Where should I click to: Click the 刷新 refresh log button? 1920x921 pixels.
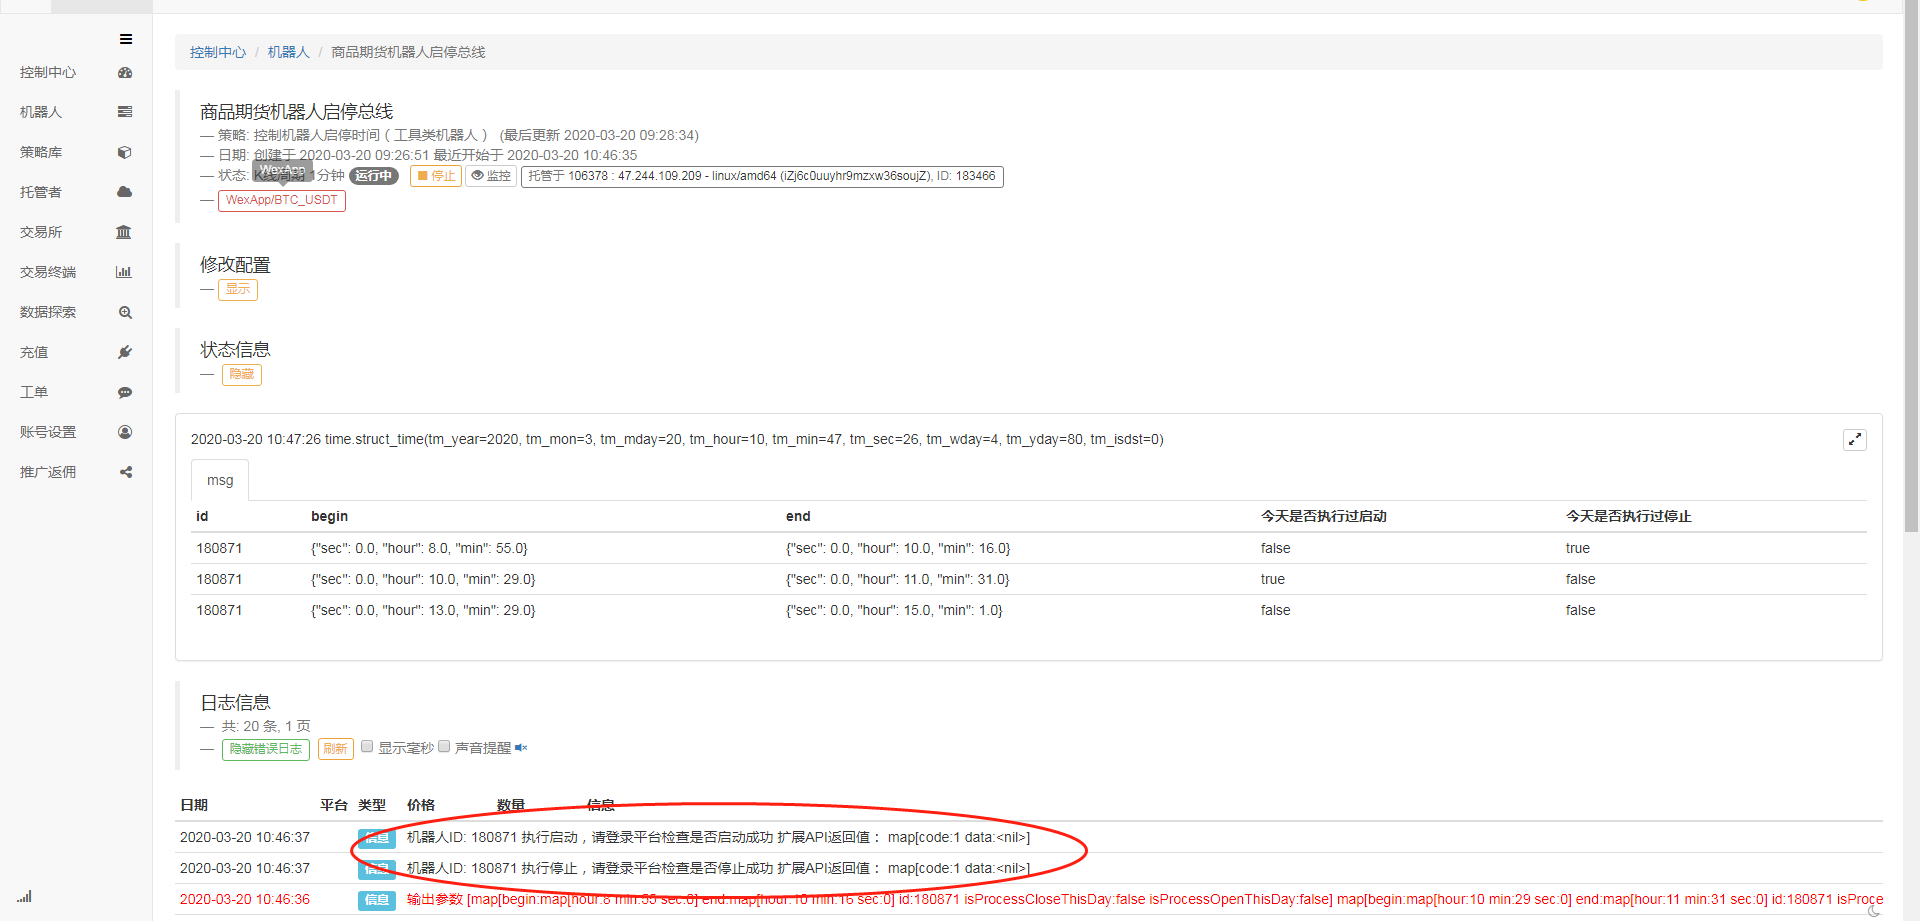click(335, 749)
